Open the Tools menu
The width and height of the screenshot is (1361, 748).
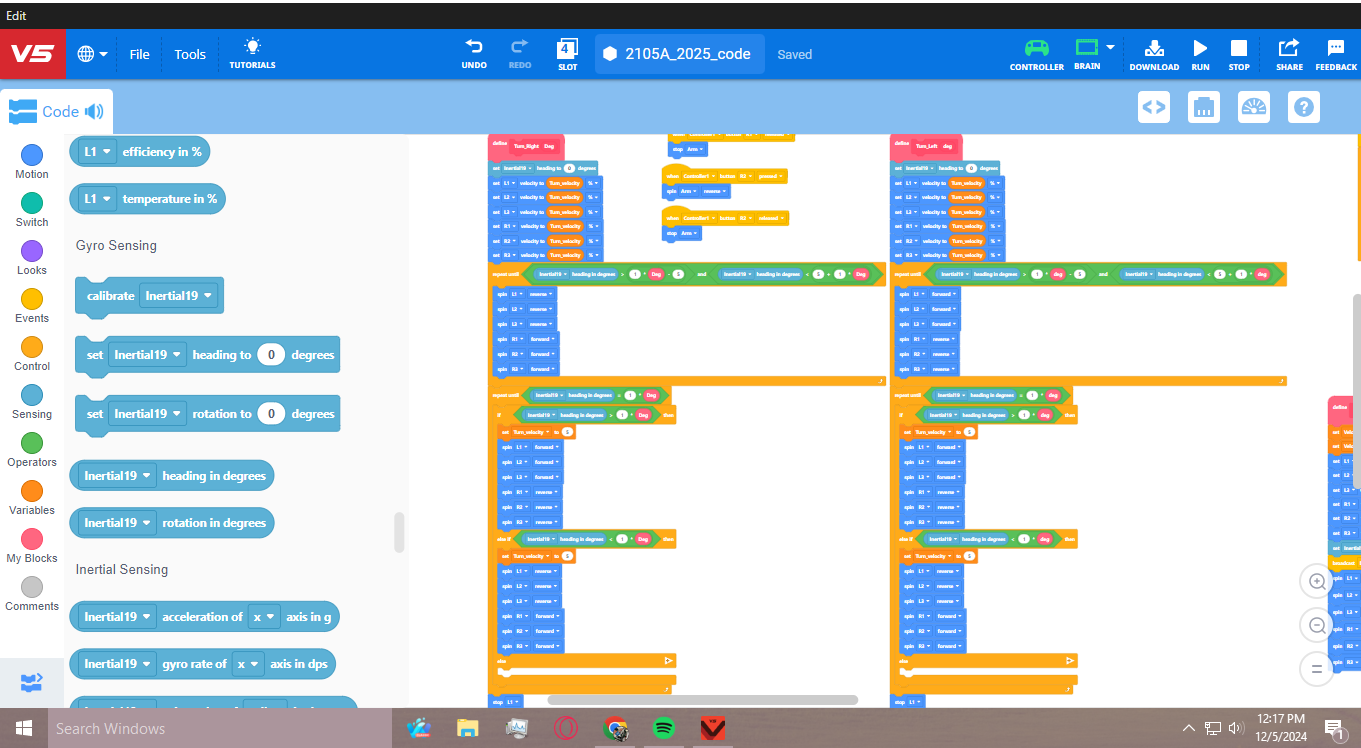[189, 54]
